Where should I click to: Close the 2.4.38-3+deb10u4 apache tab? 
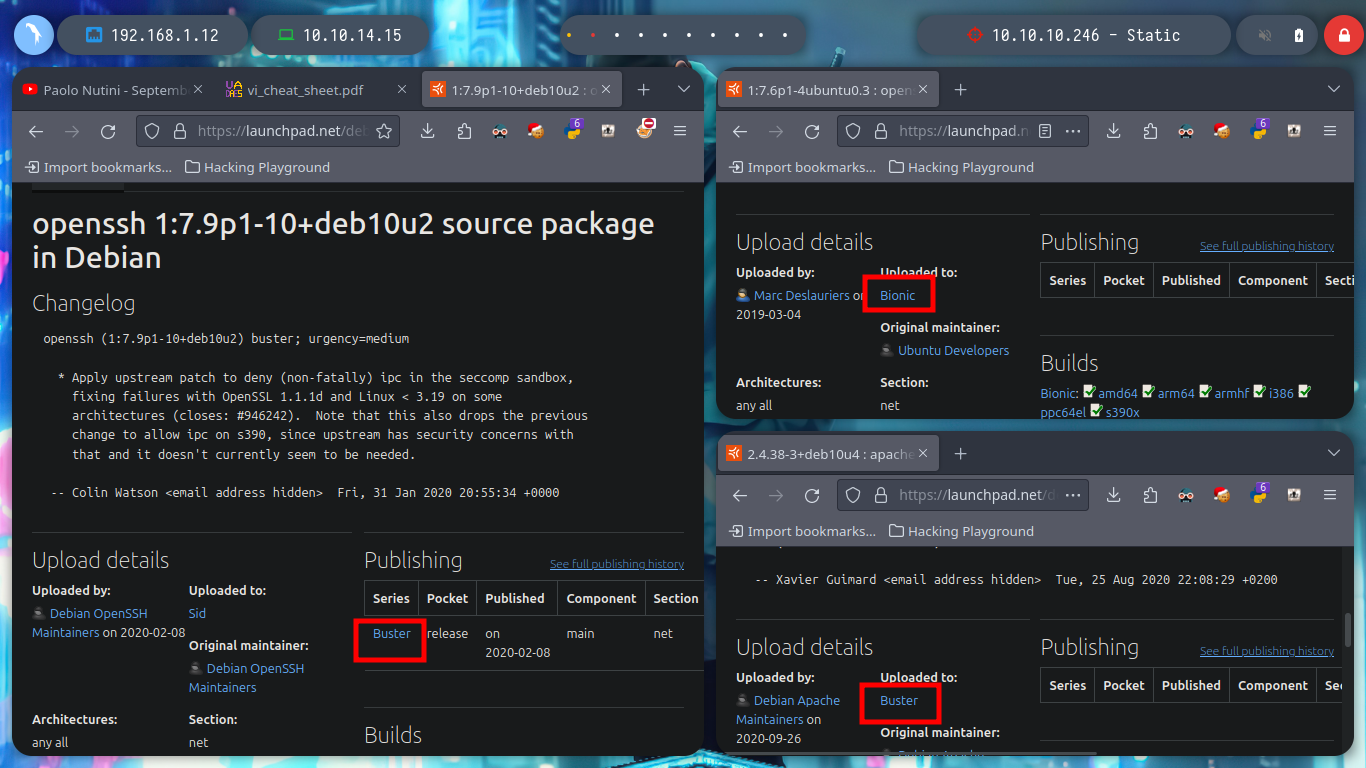coord(925,454)
